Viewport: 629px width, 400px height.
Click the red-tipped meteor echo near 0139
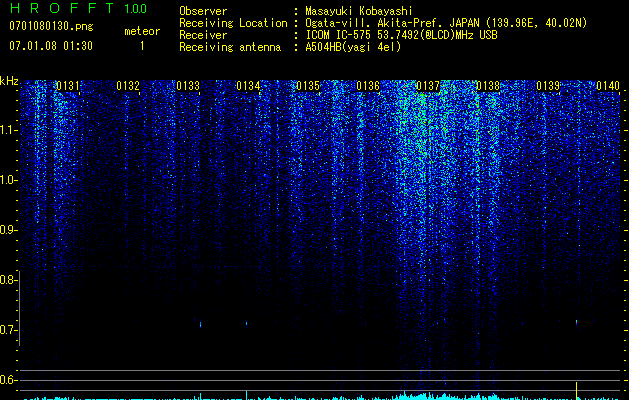576,322
